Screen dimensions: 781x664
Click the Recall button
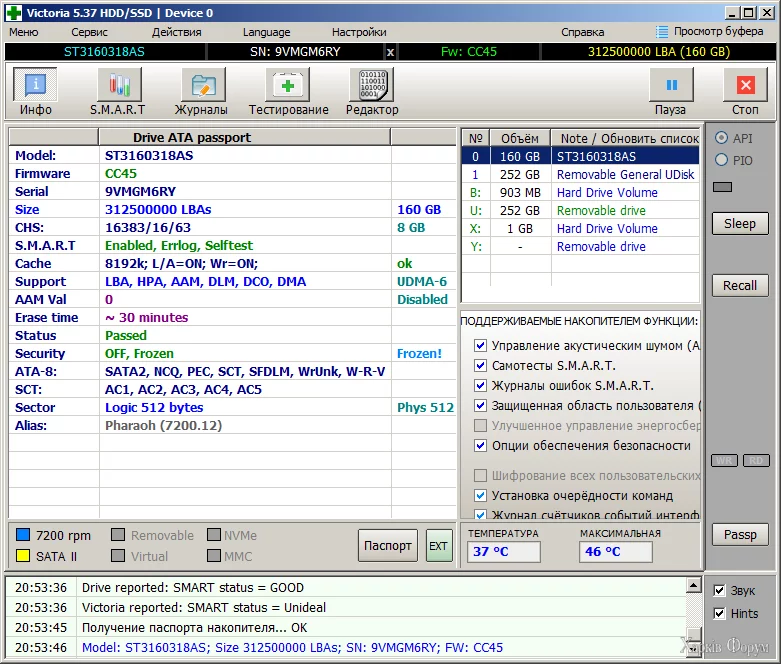point(739,285)
